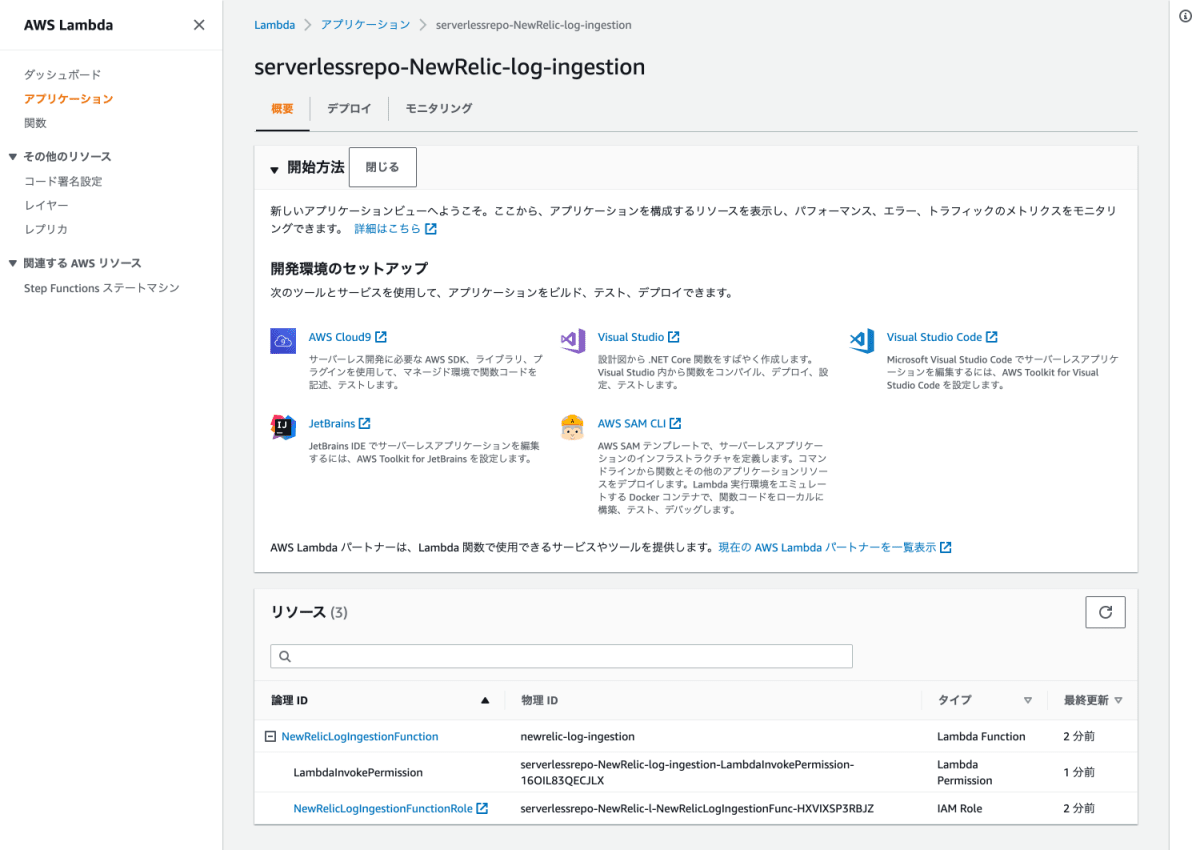Open the モニタリング tab

click(x=439, y=108)
